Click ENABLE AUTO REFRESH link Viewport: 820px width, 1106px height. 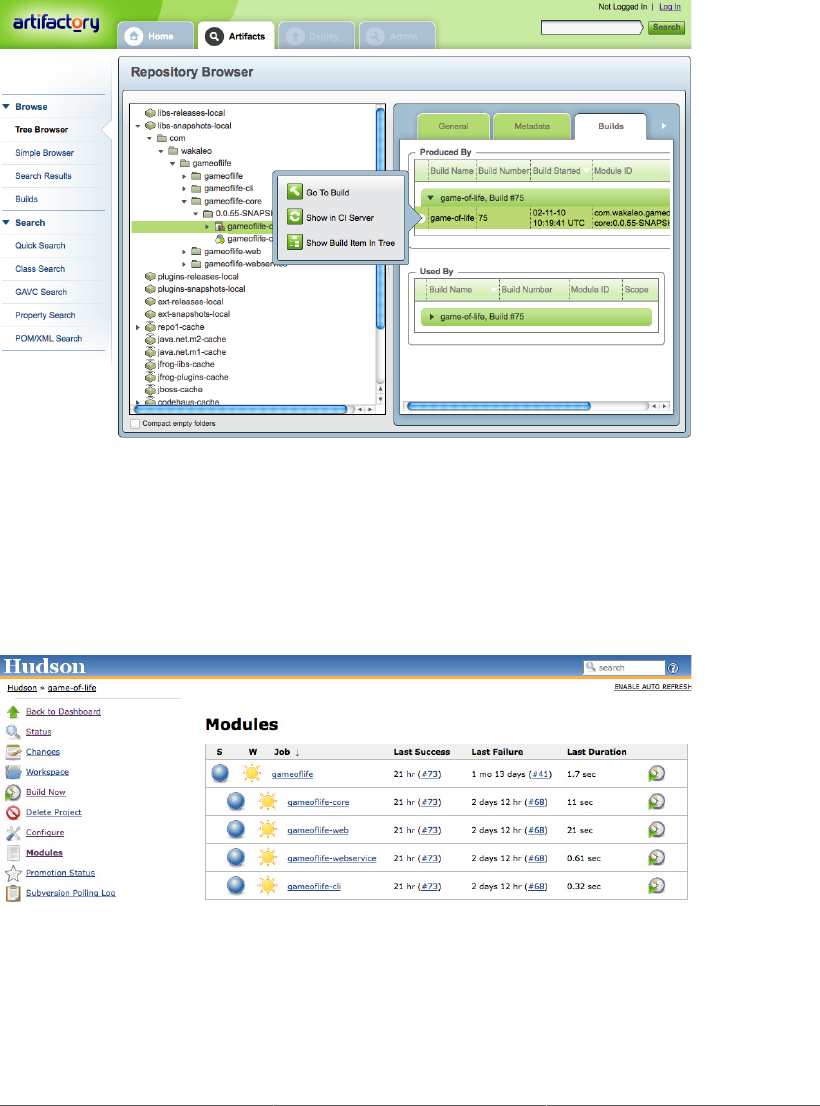652,686
